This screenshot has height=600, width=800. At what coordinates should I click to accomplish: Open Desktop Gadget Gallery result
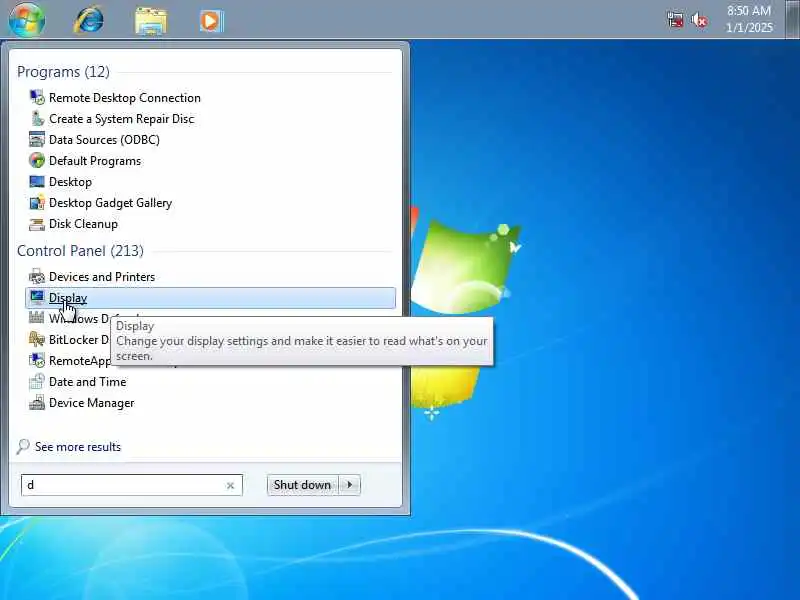point(110,203)
